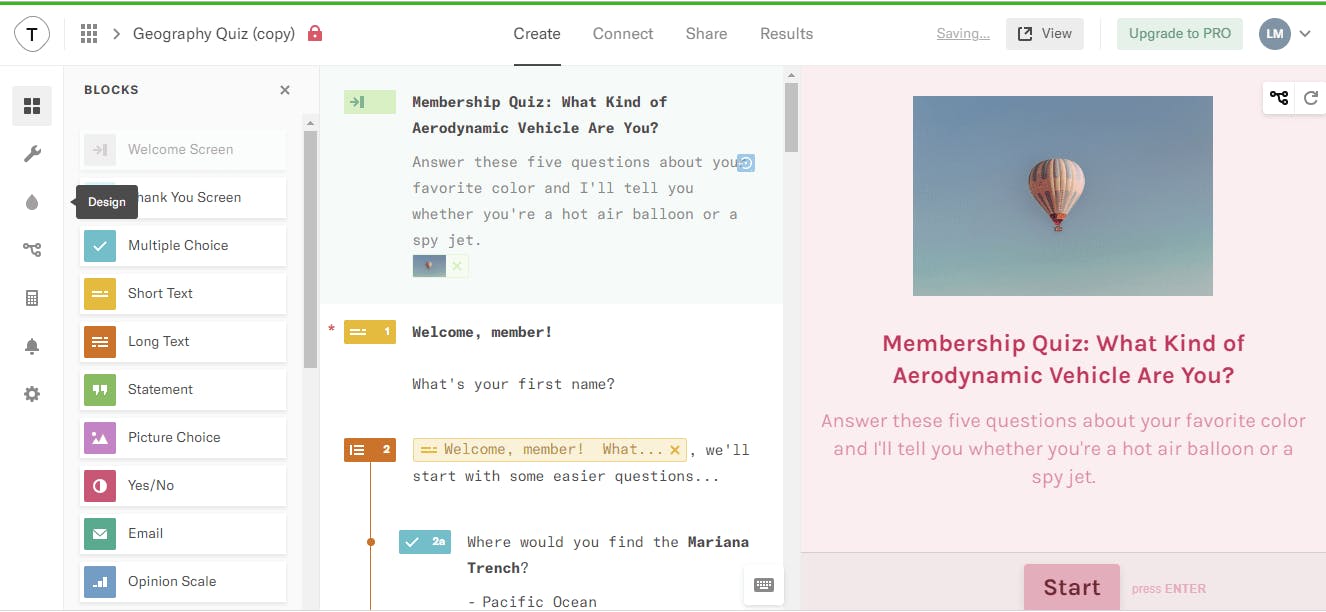Switch to the Create tab
This screenshot has width=1326, height=612.
537,34
